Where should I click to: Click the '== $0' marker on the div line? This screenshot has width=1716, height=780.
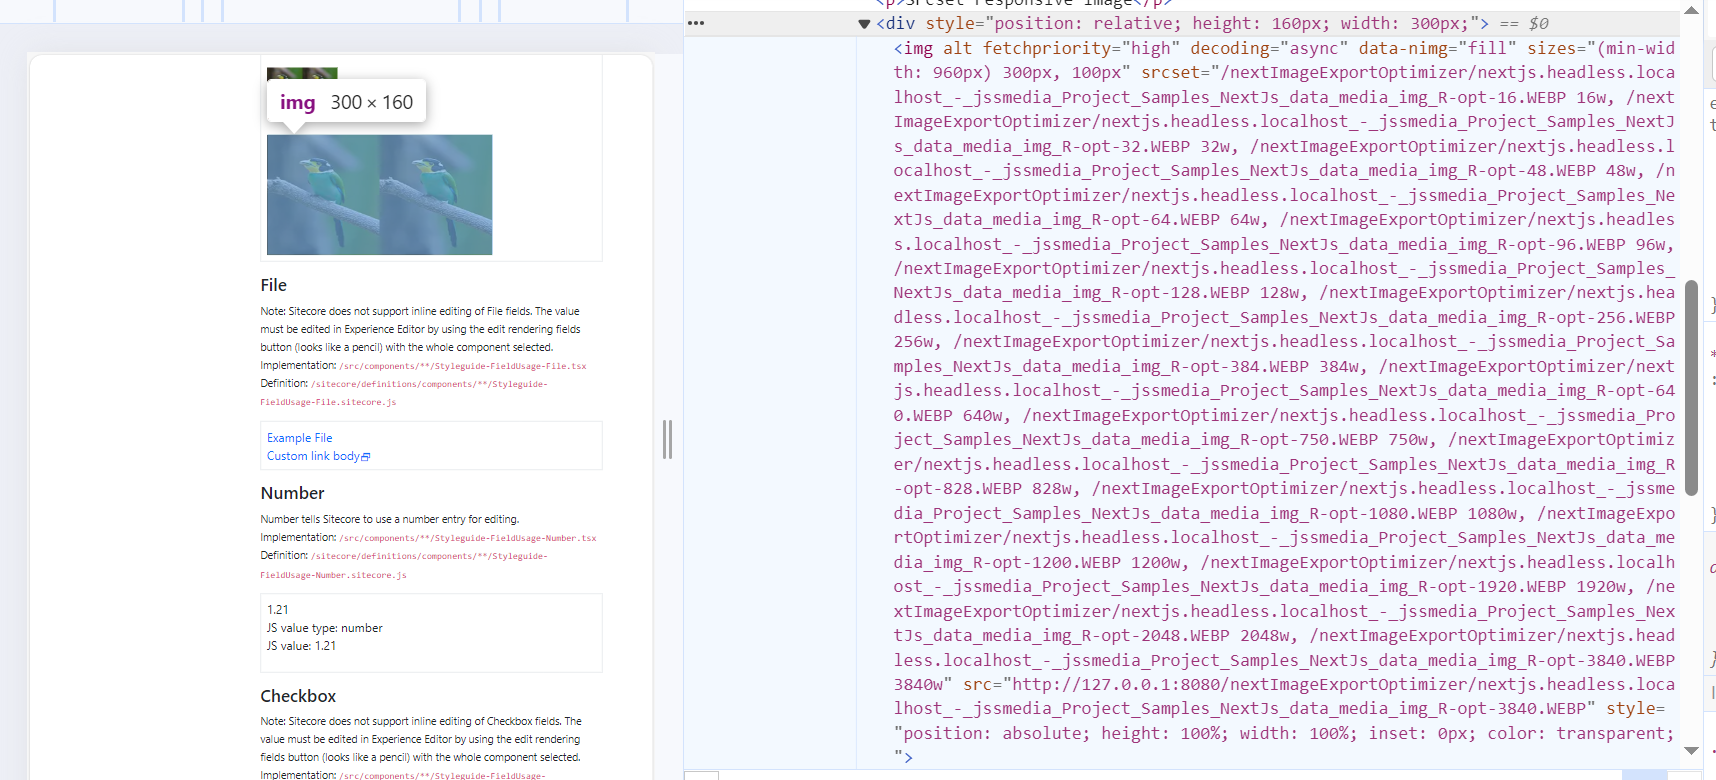[1524, 23]
